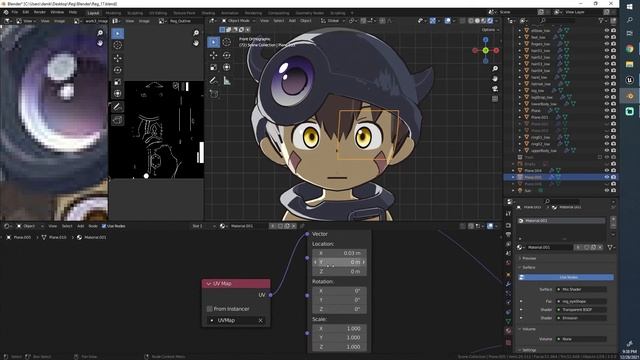Click the 3D viewport pan hand icon
Screen dimensions: 640x360
(495, 78)
